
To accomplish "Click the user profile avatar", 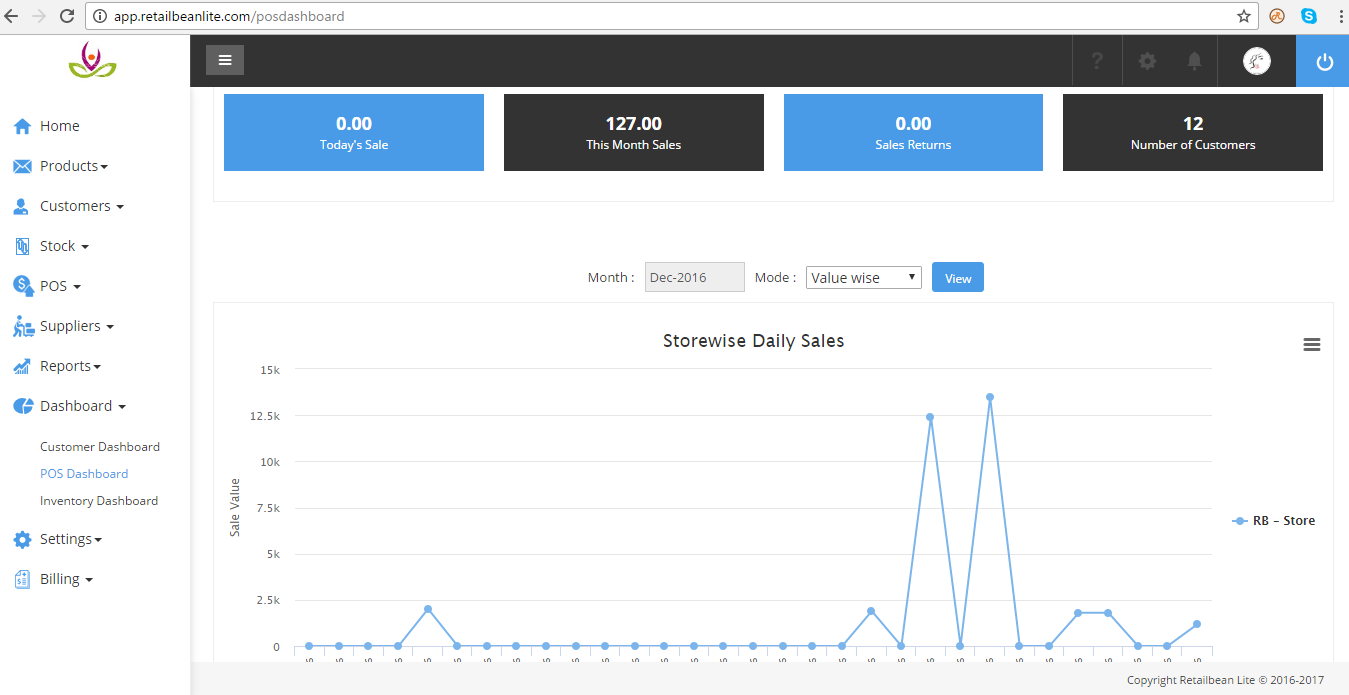I will (x=1256, y=61).
